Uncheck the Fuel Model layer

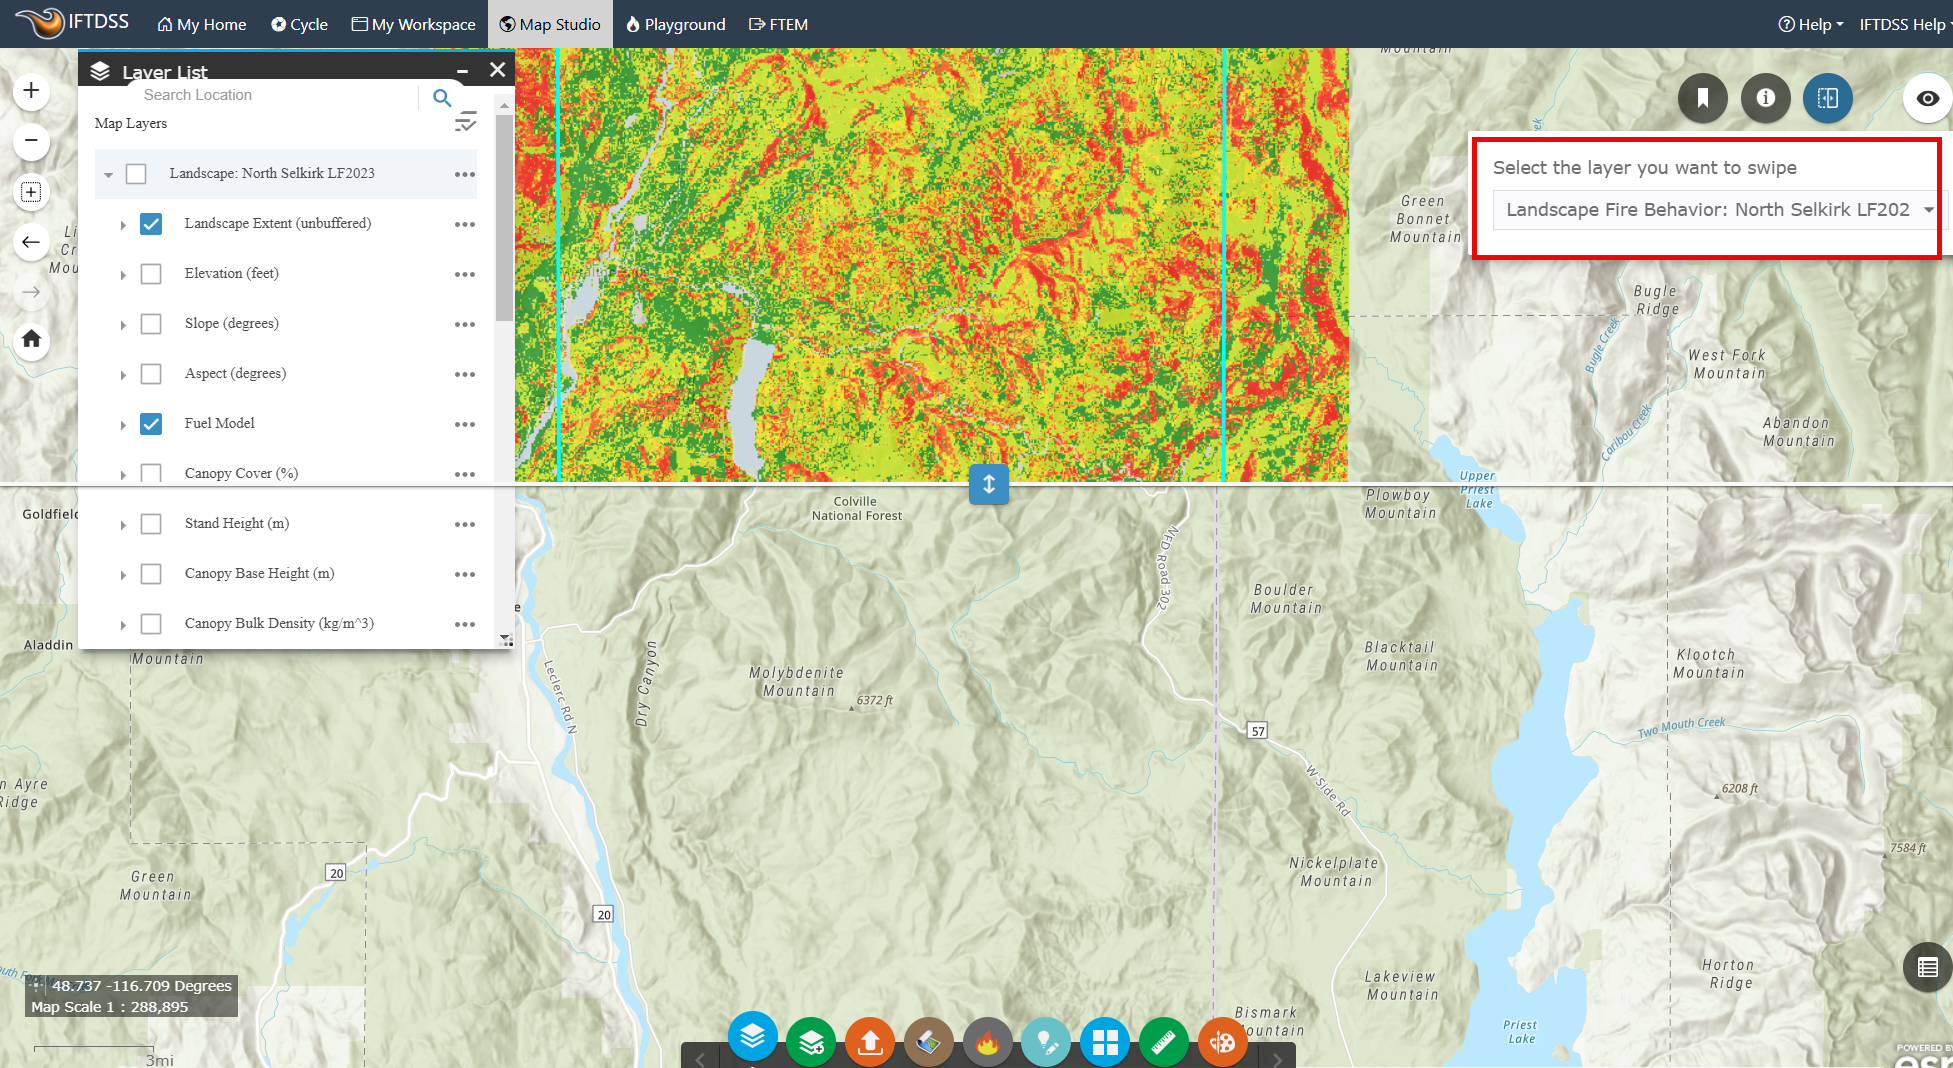point(151,424)
